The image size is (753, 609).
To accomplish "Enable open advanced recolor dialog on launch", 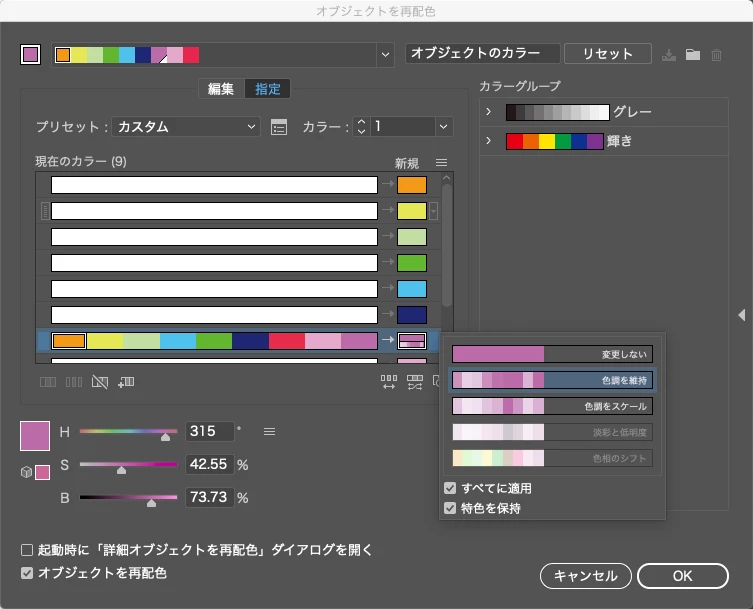I will [x=27, y=550].
